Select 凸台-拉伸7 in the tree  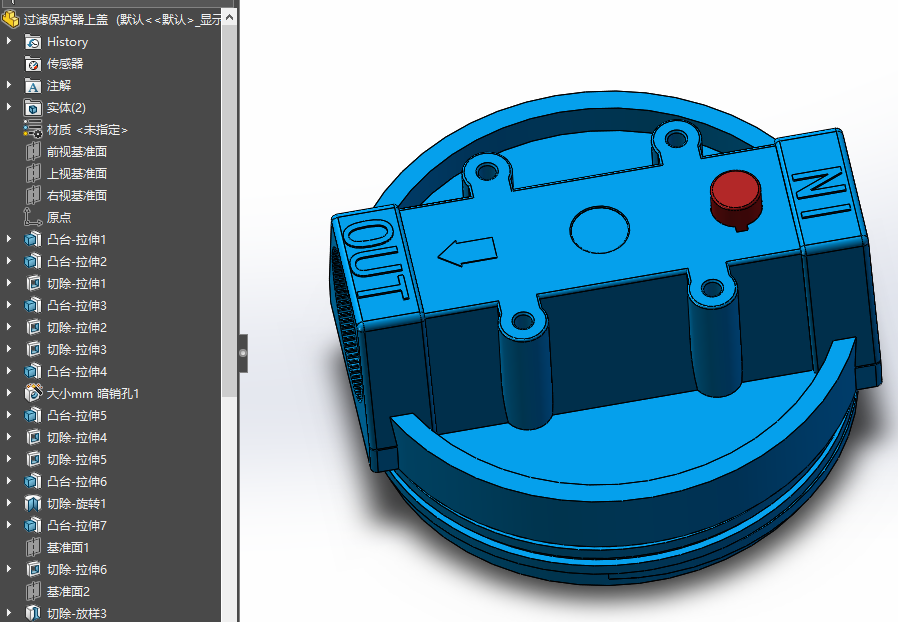point(77,526)
